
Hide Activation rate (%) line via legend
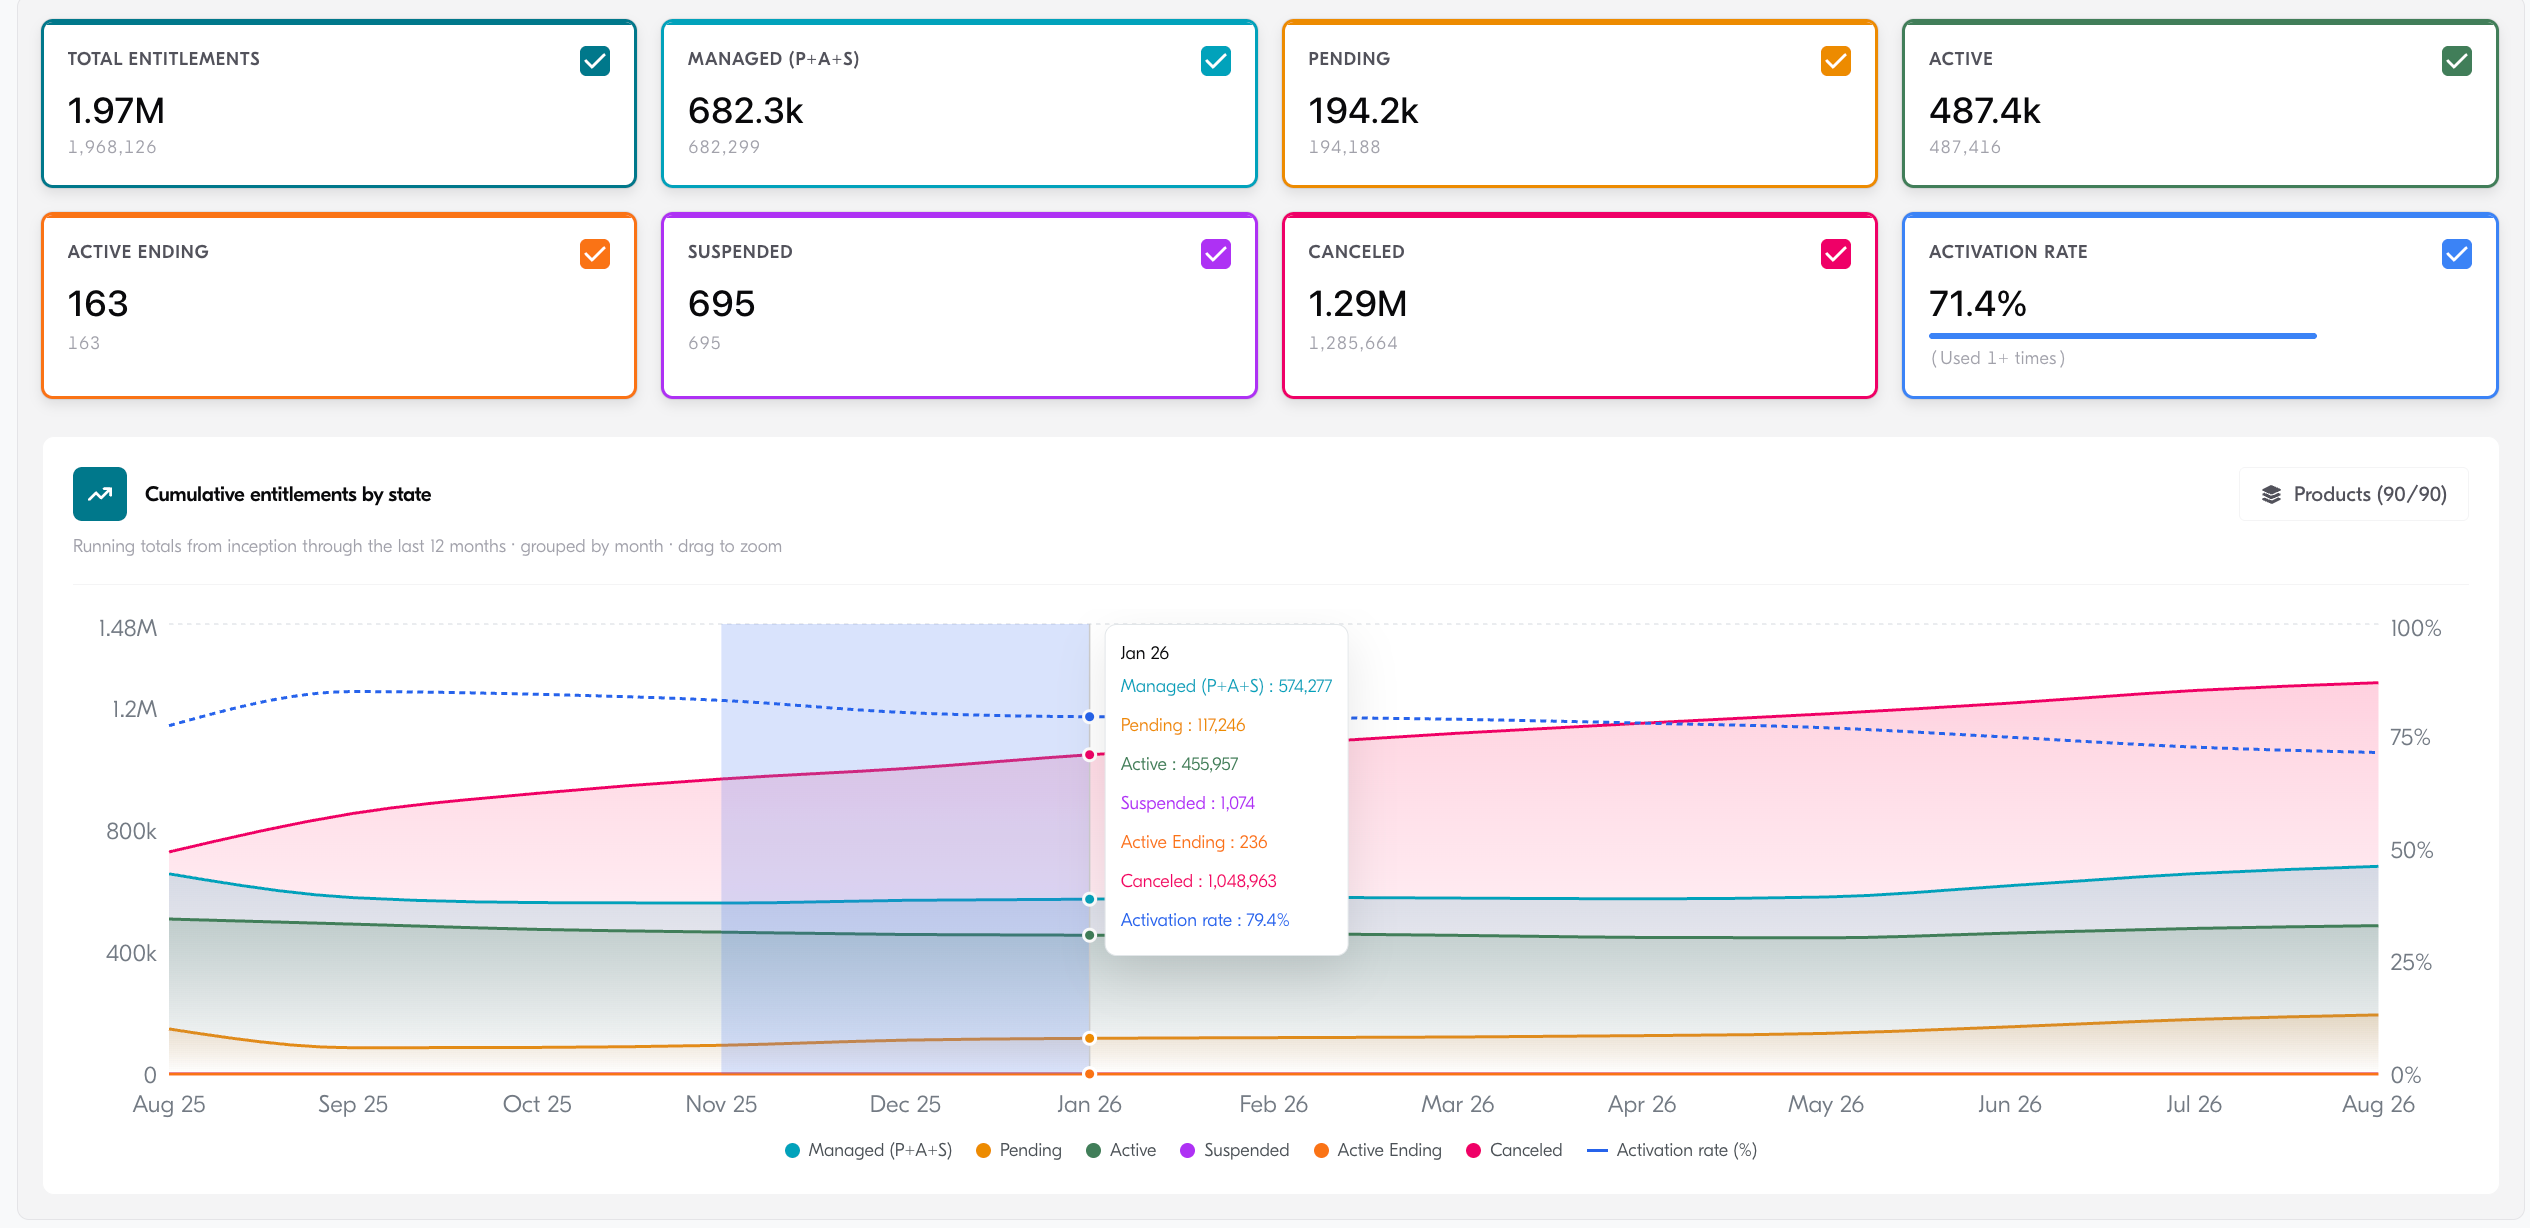[1672, 1150]
